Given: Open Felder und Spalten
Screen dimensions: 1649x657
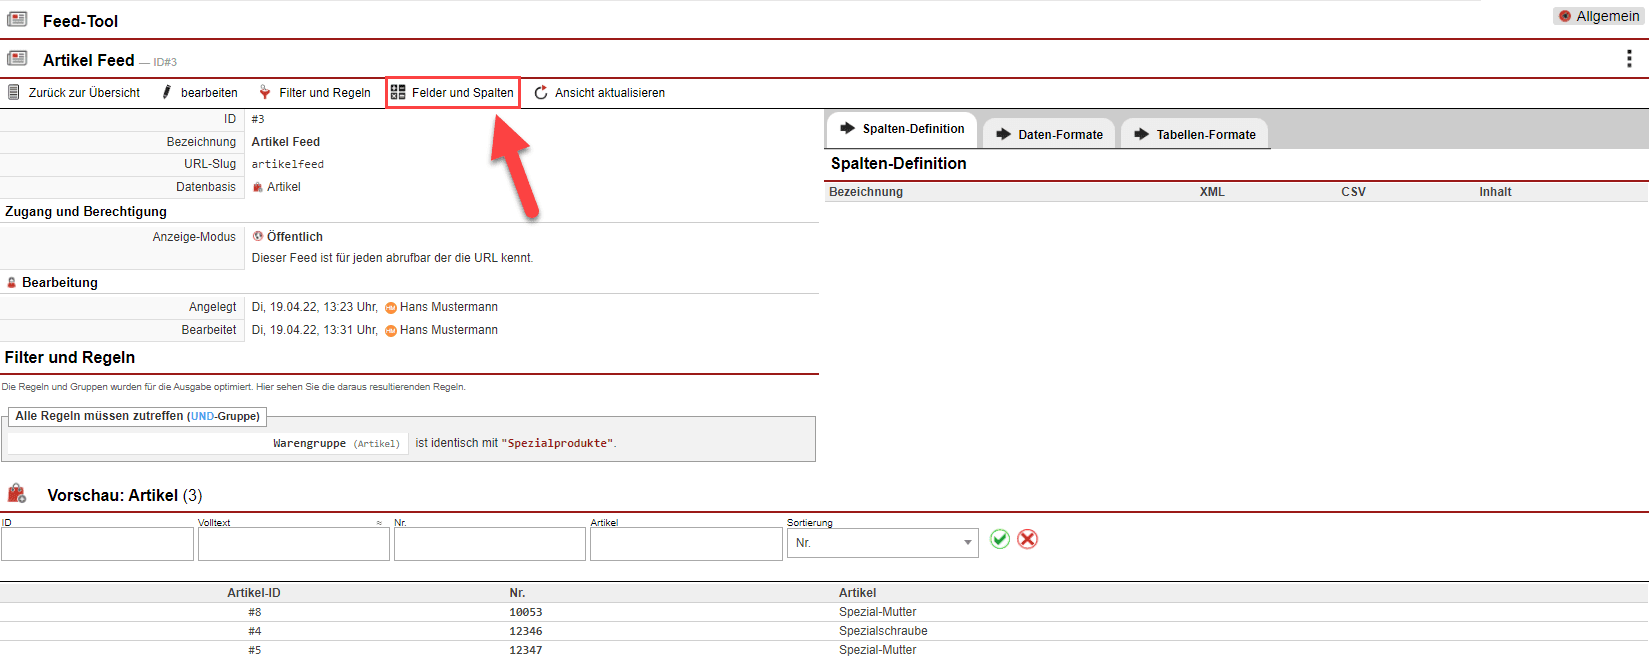Looking at the screenshot, I should point(453,93).
